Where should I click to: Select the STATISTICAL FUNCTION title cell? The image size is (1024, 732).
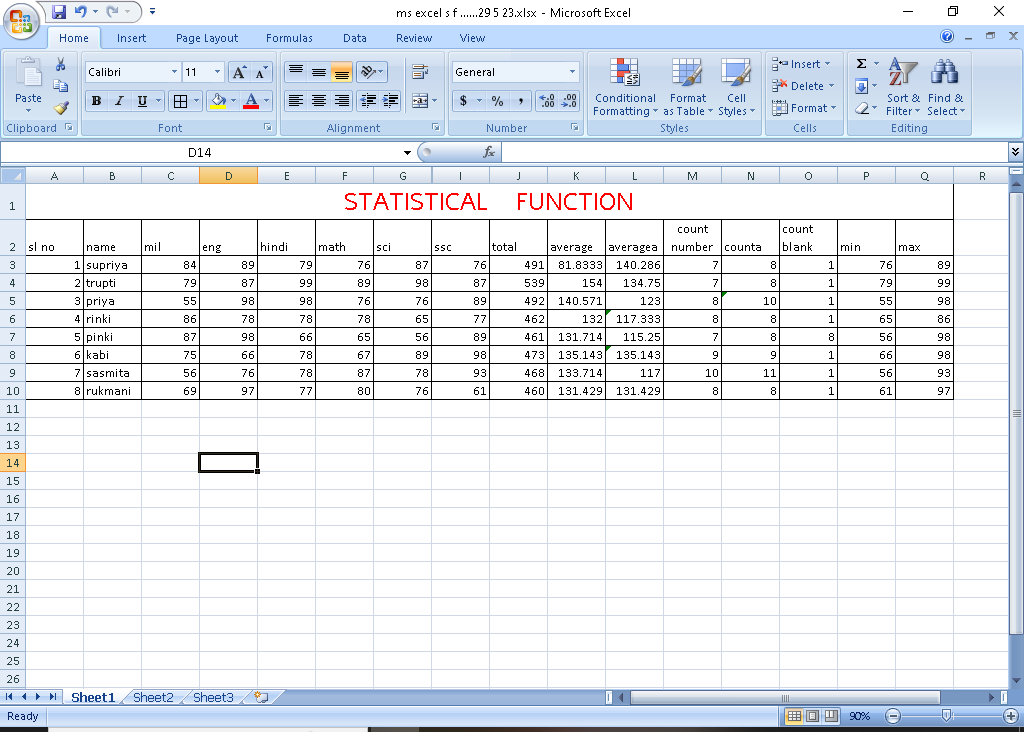(488, 202)
